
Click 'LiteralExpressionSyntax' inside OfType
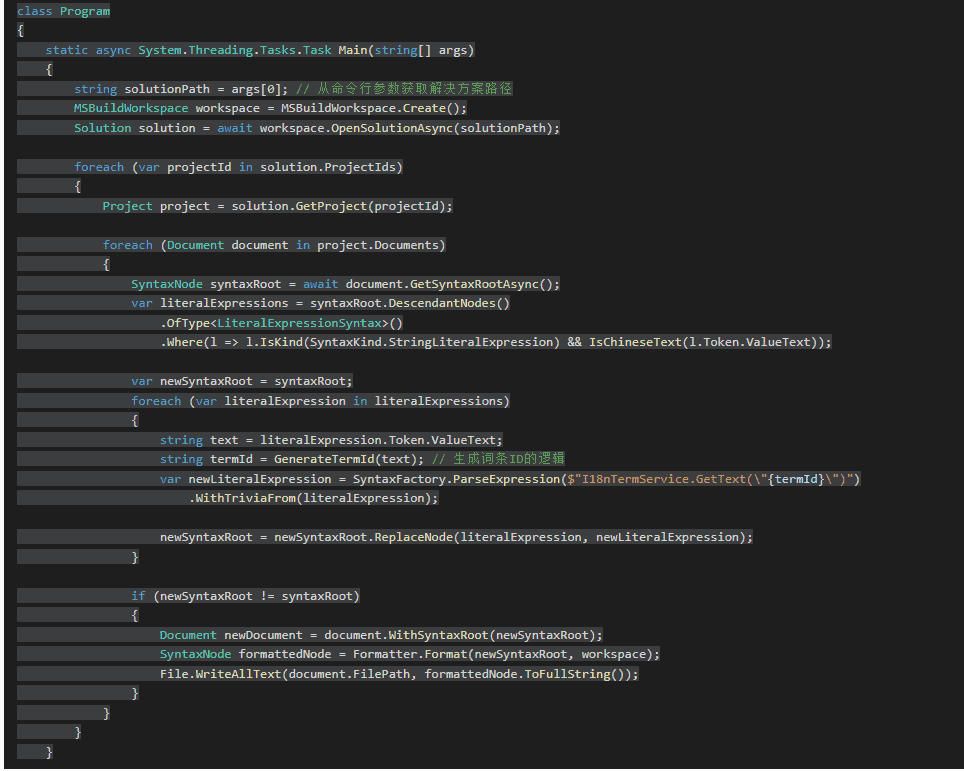pos(299,323)
